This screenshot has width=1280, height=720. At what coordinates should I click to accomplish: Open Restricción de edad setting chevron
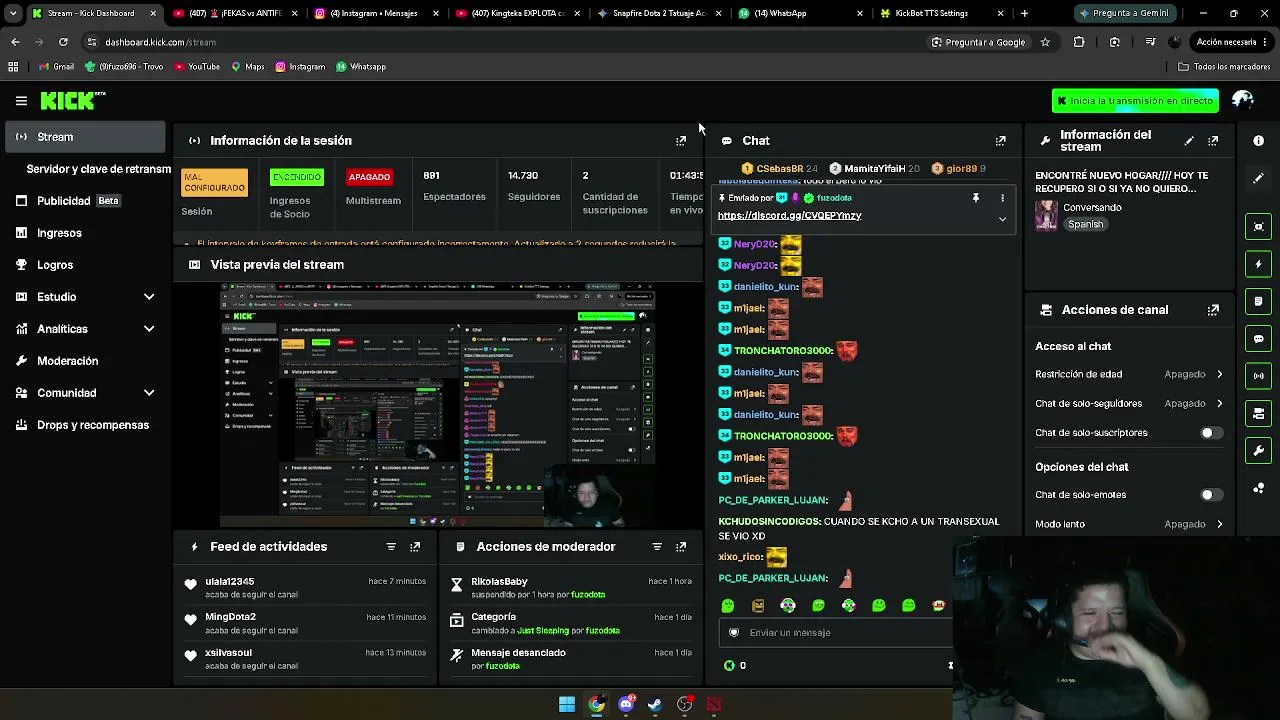point(1219,374)
